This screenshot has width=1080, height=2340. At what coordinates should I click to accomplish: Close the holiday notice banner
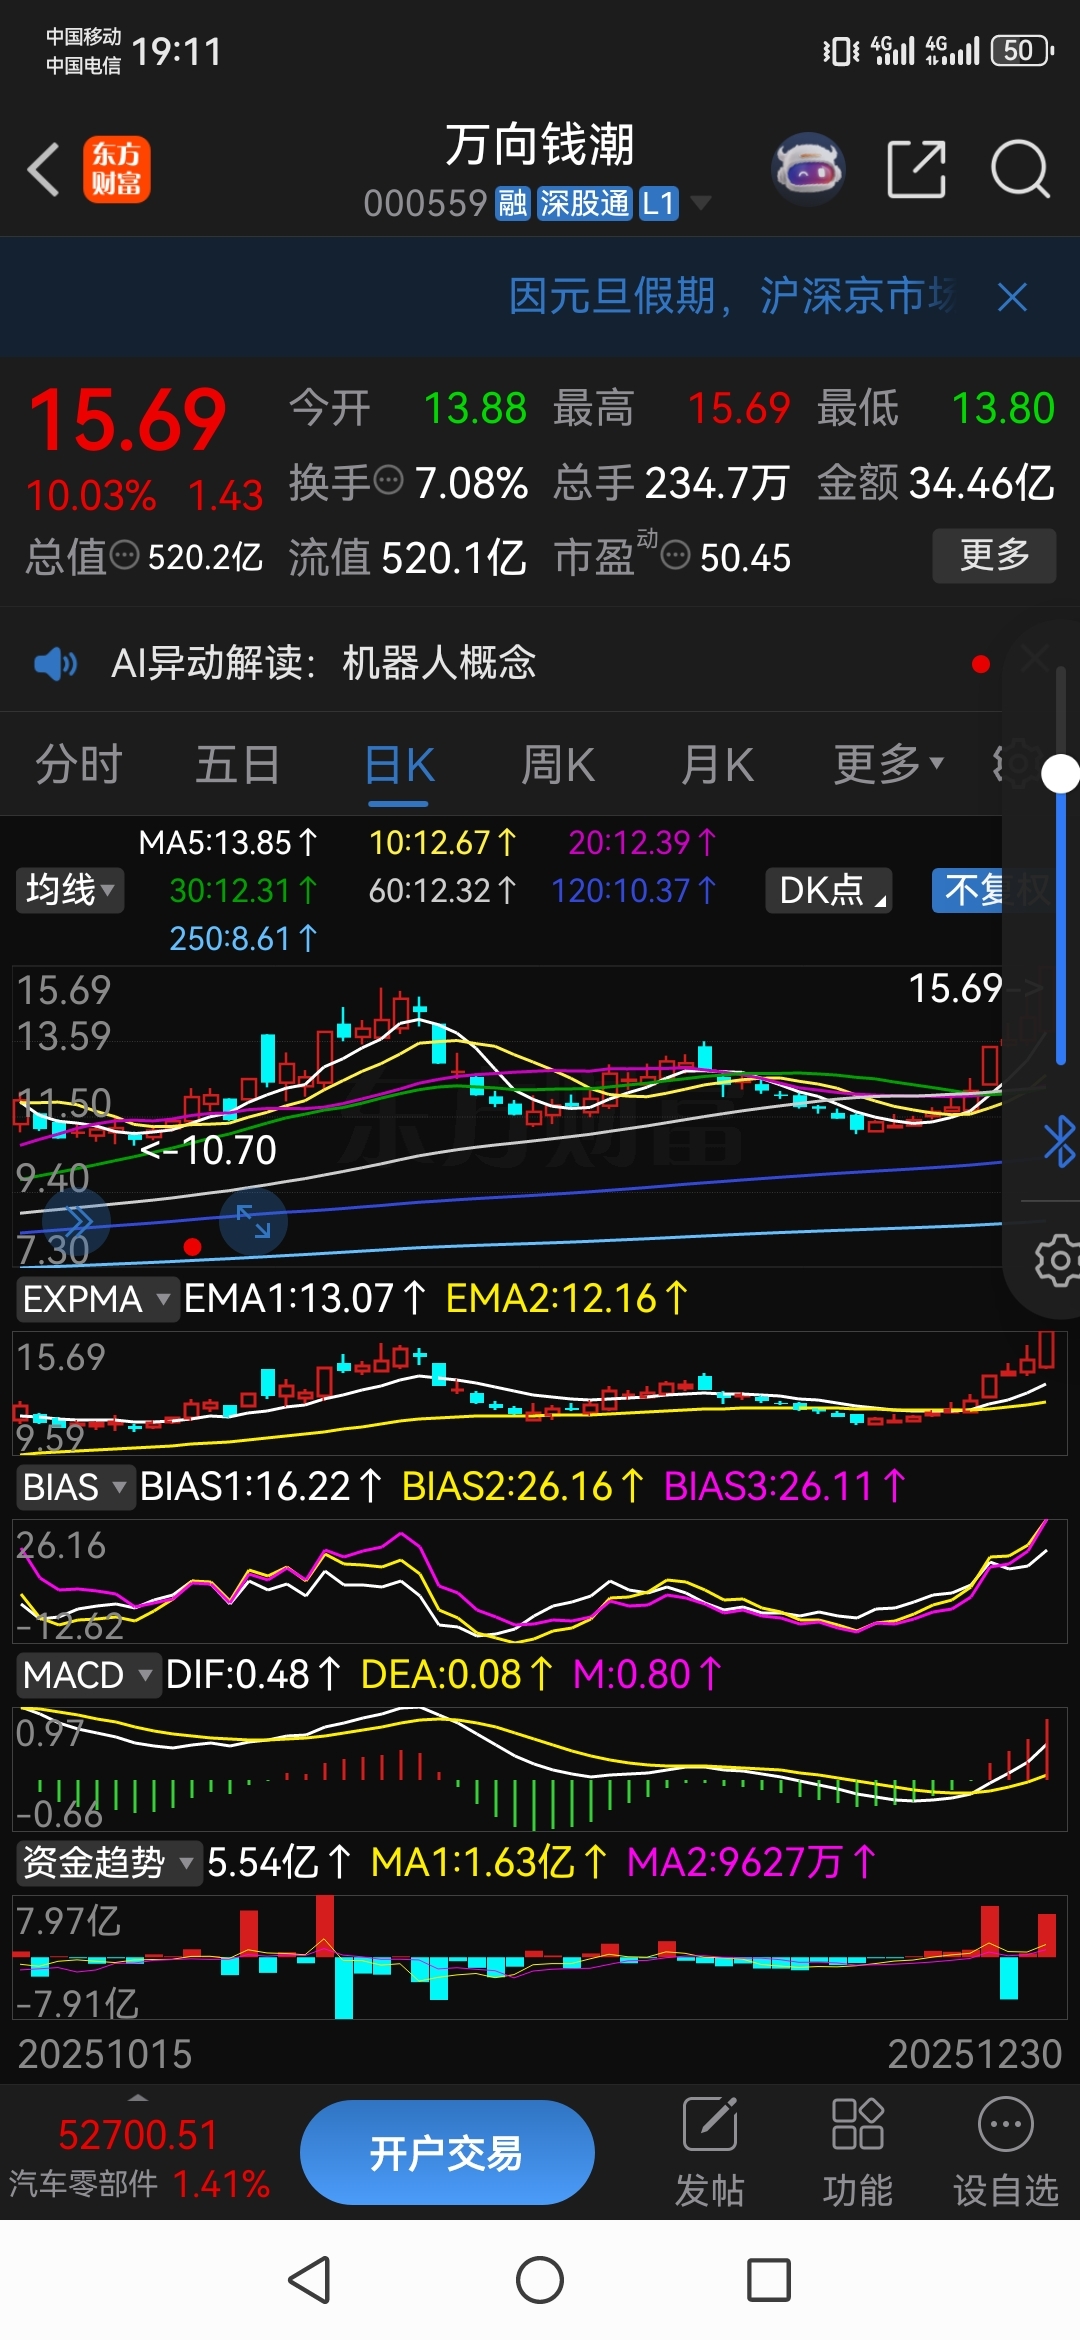tap(1012, 297)
